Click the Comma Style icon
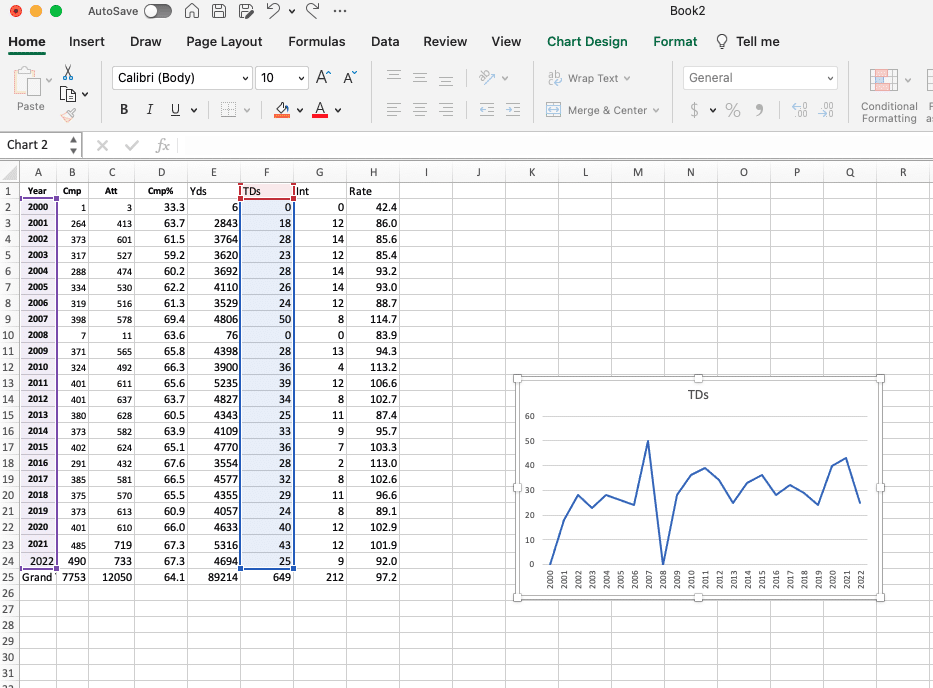Image resolution: width=933 pixels, height=688 pixels. pos(759,110)
